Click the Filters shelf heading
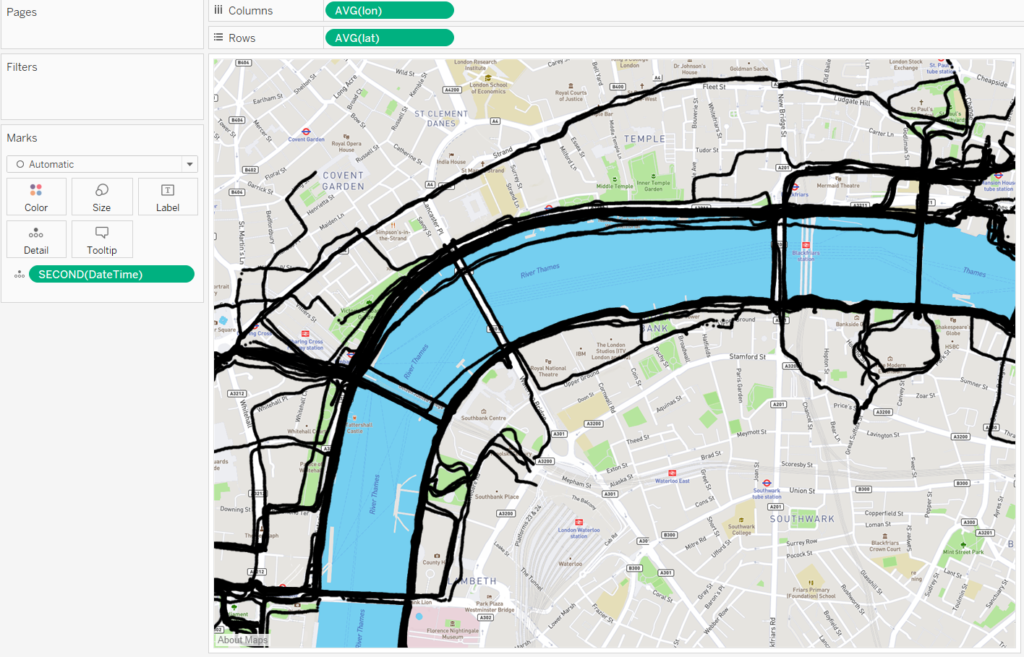Screen dimensions: 1024x657 (x=22, y=67)
